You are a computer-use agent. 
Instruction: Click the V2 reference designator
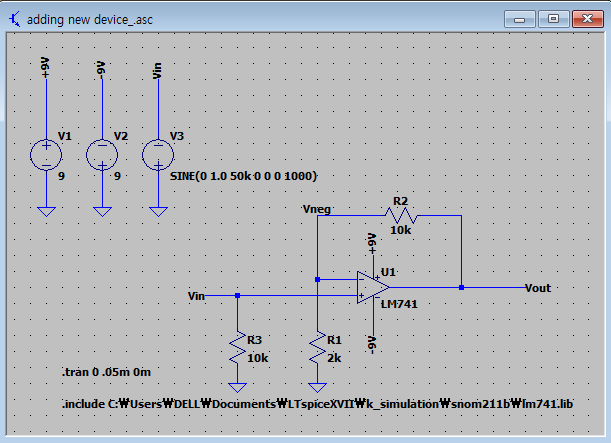point(121,136)
